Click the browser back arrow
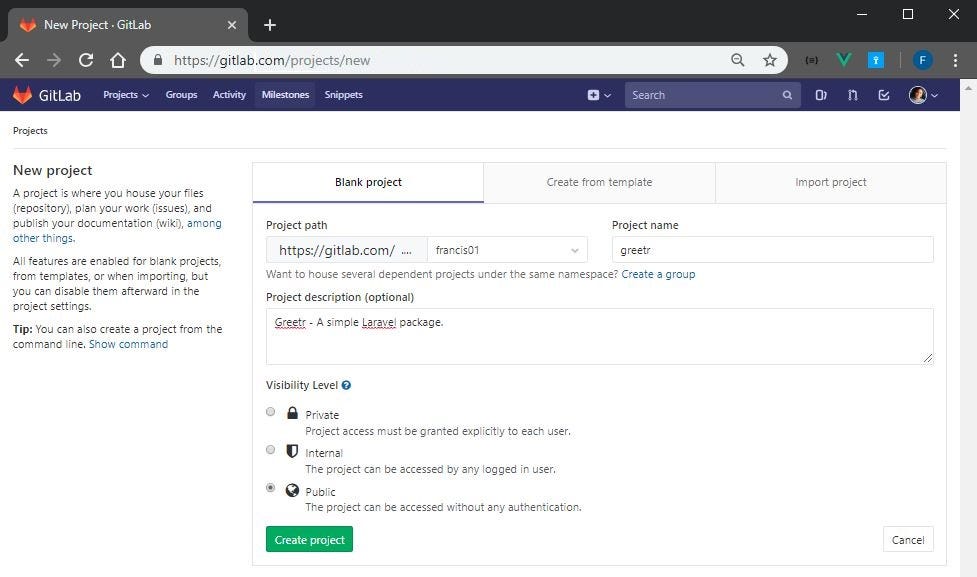 click(22, 60)
